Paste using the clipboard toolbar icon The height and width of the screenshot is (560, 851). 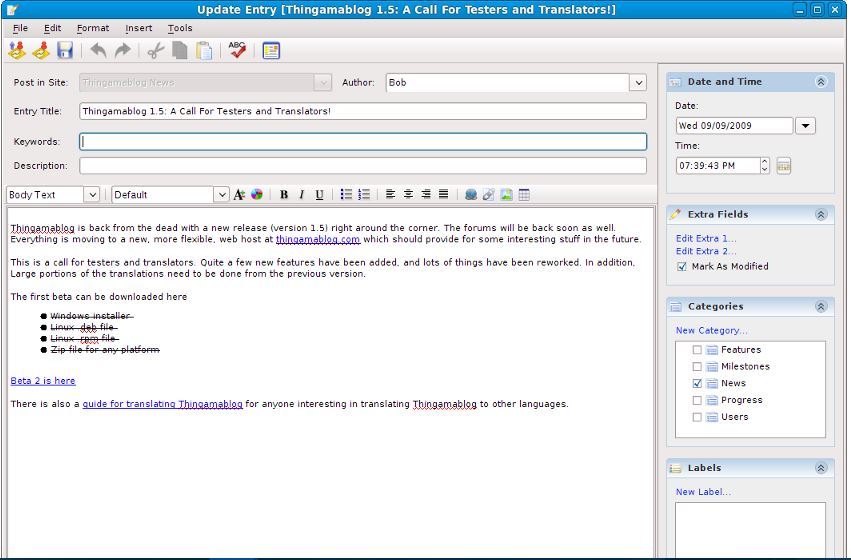pyautogui.click(x=204, y=50)
